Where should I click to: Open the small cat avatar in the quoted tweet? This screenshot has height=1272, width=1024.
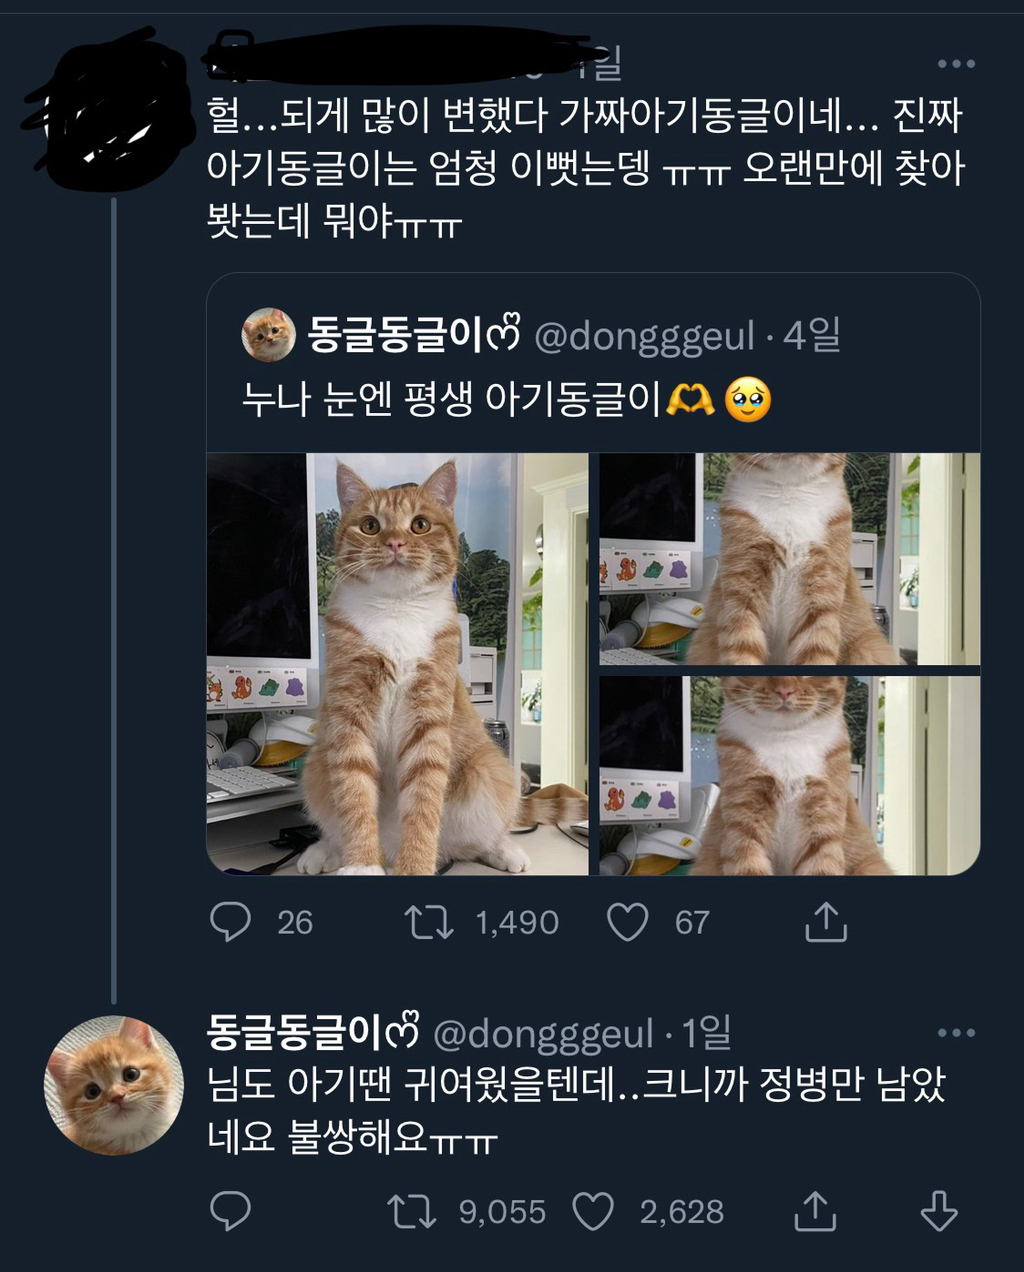pos(268,335)
